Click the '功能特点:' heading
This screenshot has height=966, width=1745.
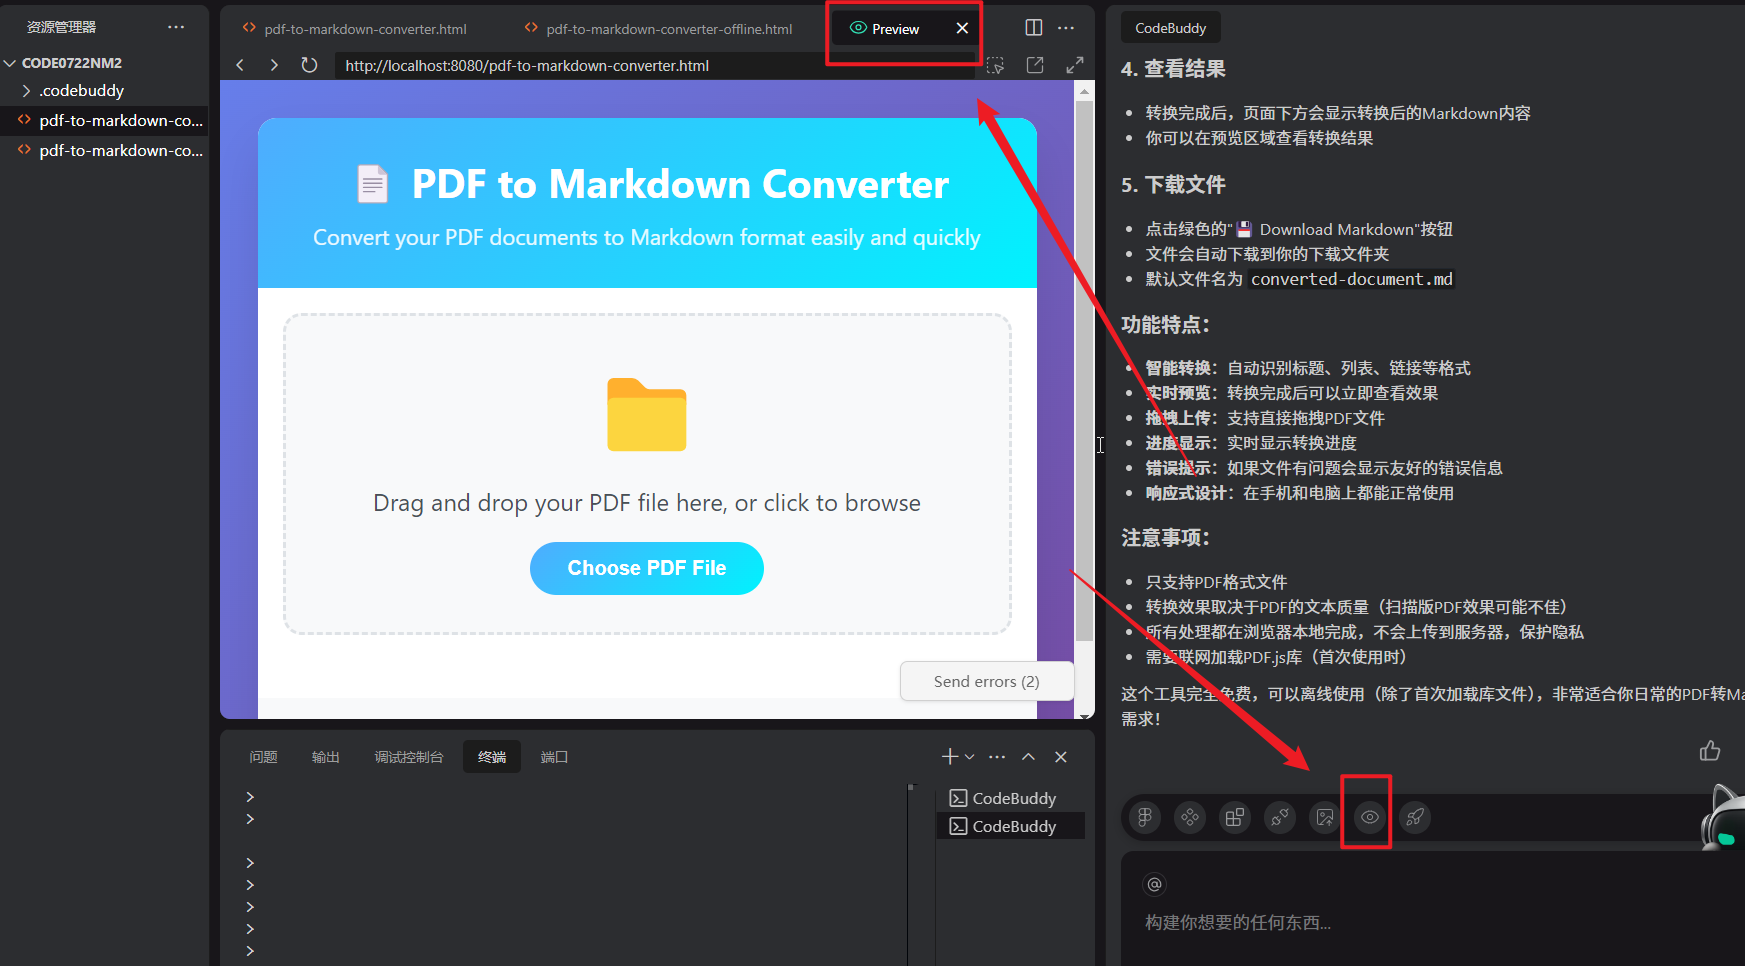1165,325
